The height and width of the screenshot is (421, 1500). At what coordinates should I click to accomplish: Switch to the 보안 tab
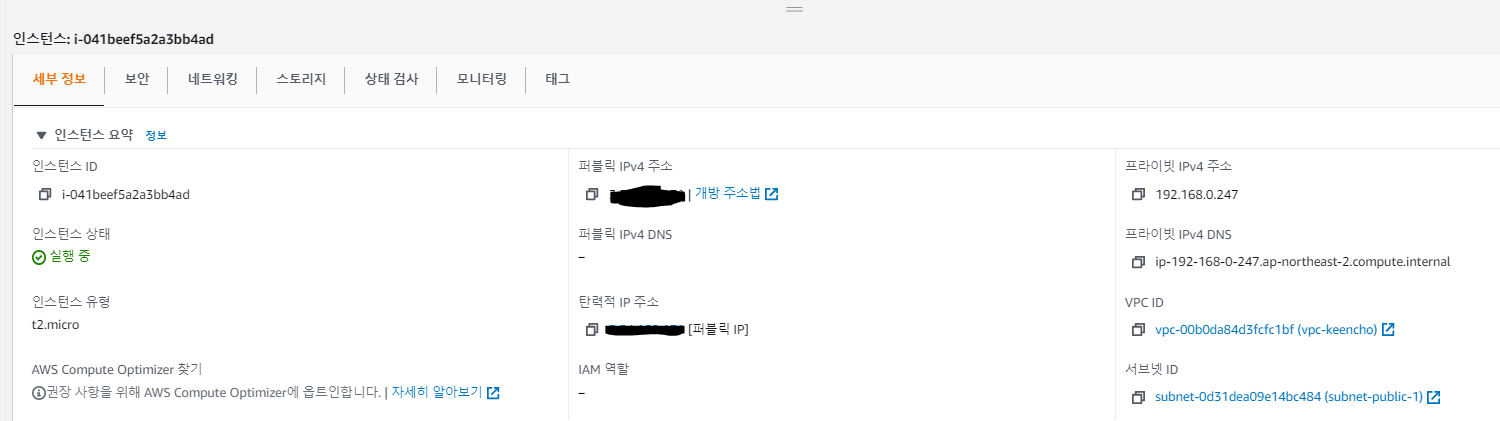click(137, 79)
